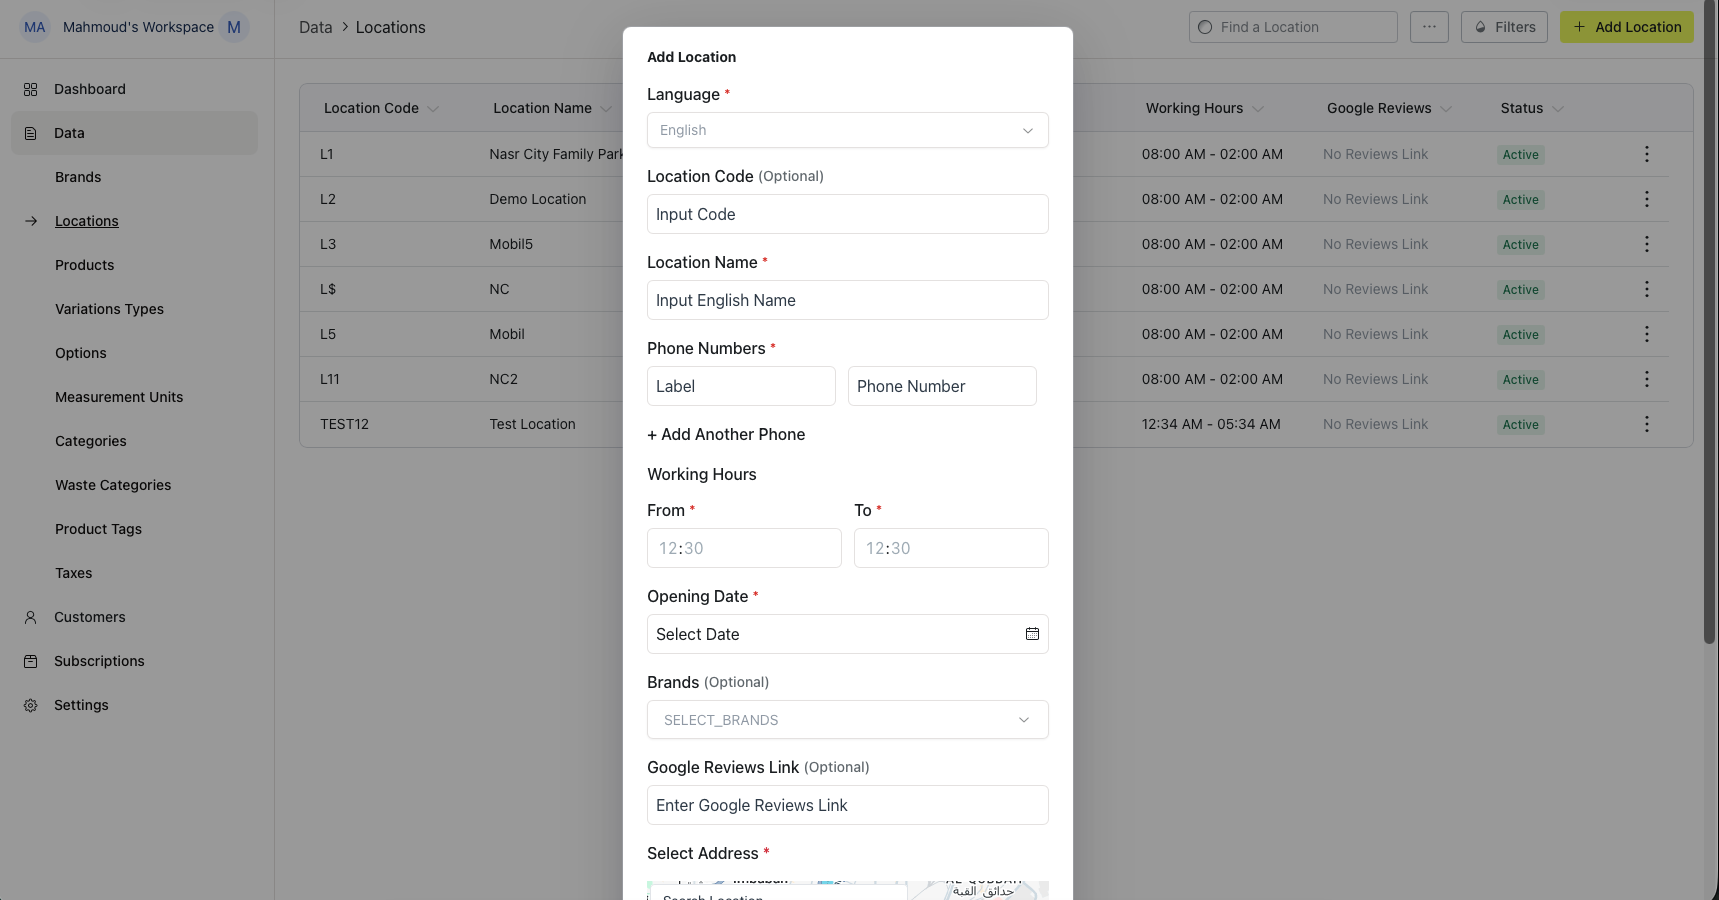
Task: Click the Status column chevron
Action: coord(1558,109)
